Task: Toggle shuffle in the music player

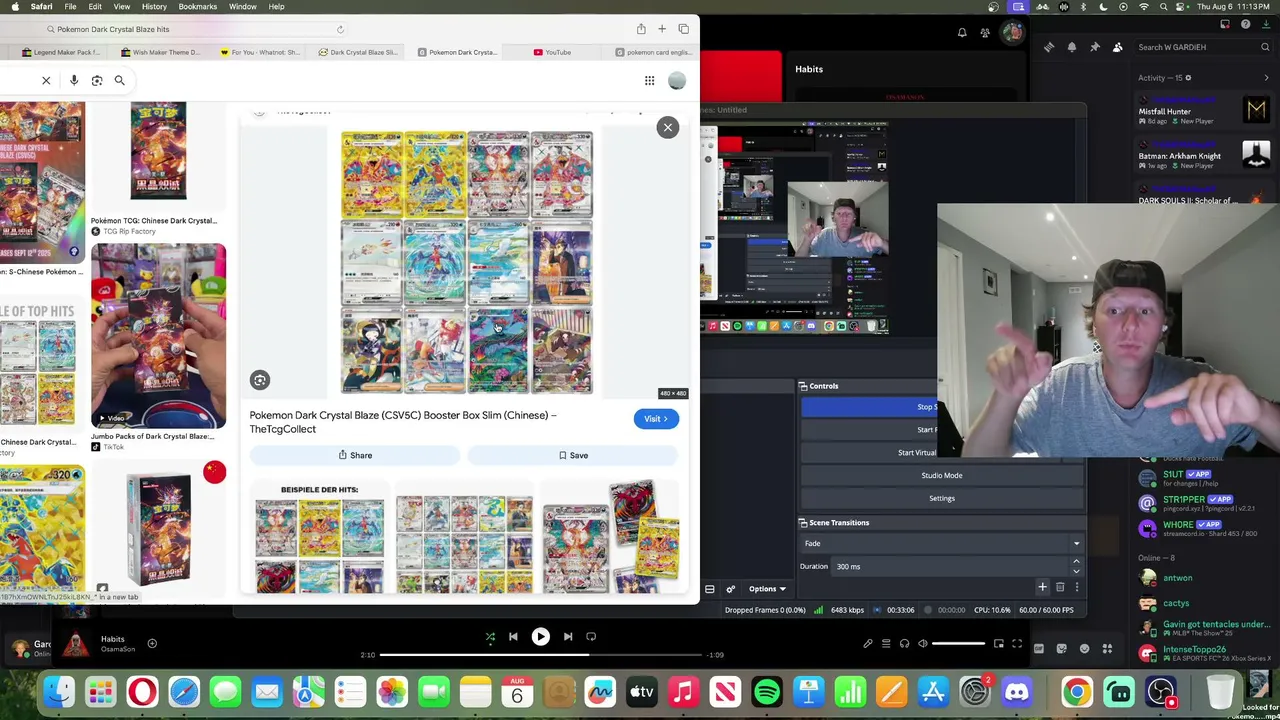Action: (490, 636)
